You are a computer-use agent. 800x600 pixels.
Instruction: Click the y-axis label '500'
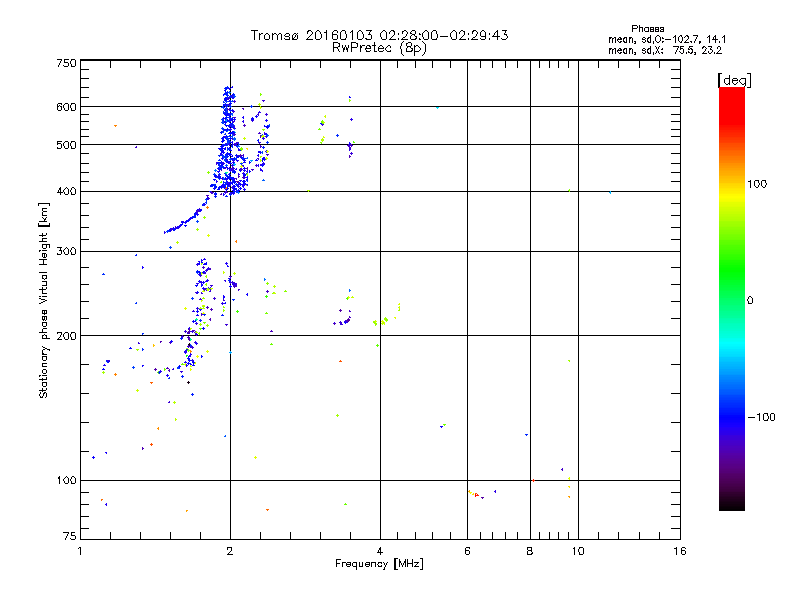66,145
